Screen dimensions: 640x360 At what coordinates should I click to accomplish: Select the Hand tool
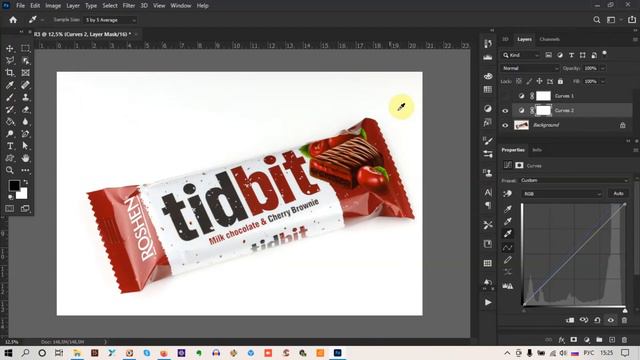pos(25,158)
